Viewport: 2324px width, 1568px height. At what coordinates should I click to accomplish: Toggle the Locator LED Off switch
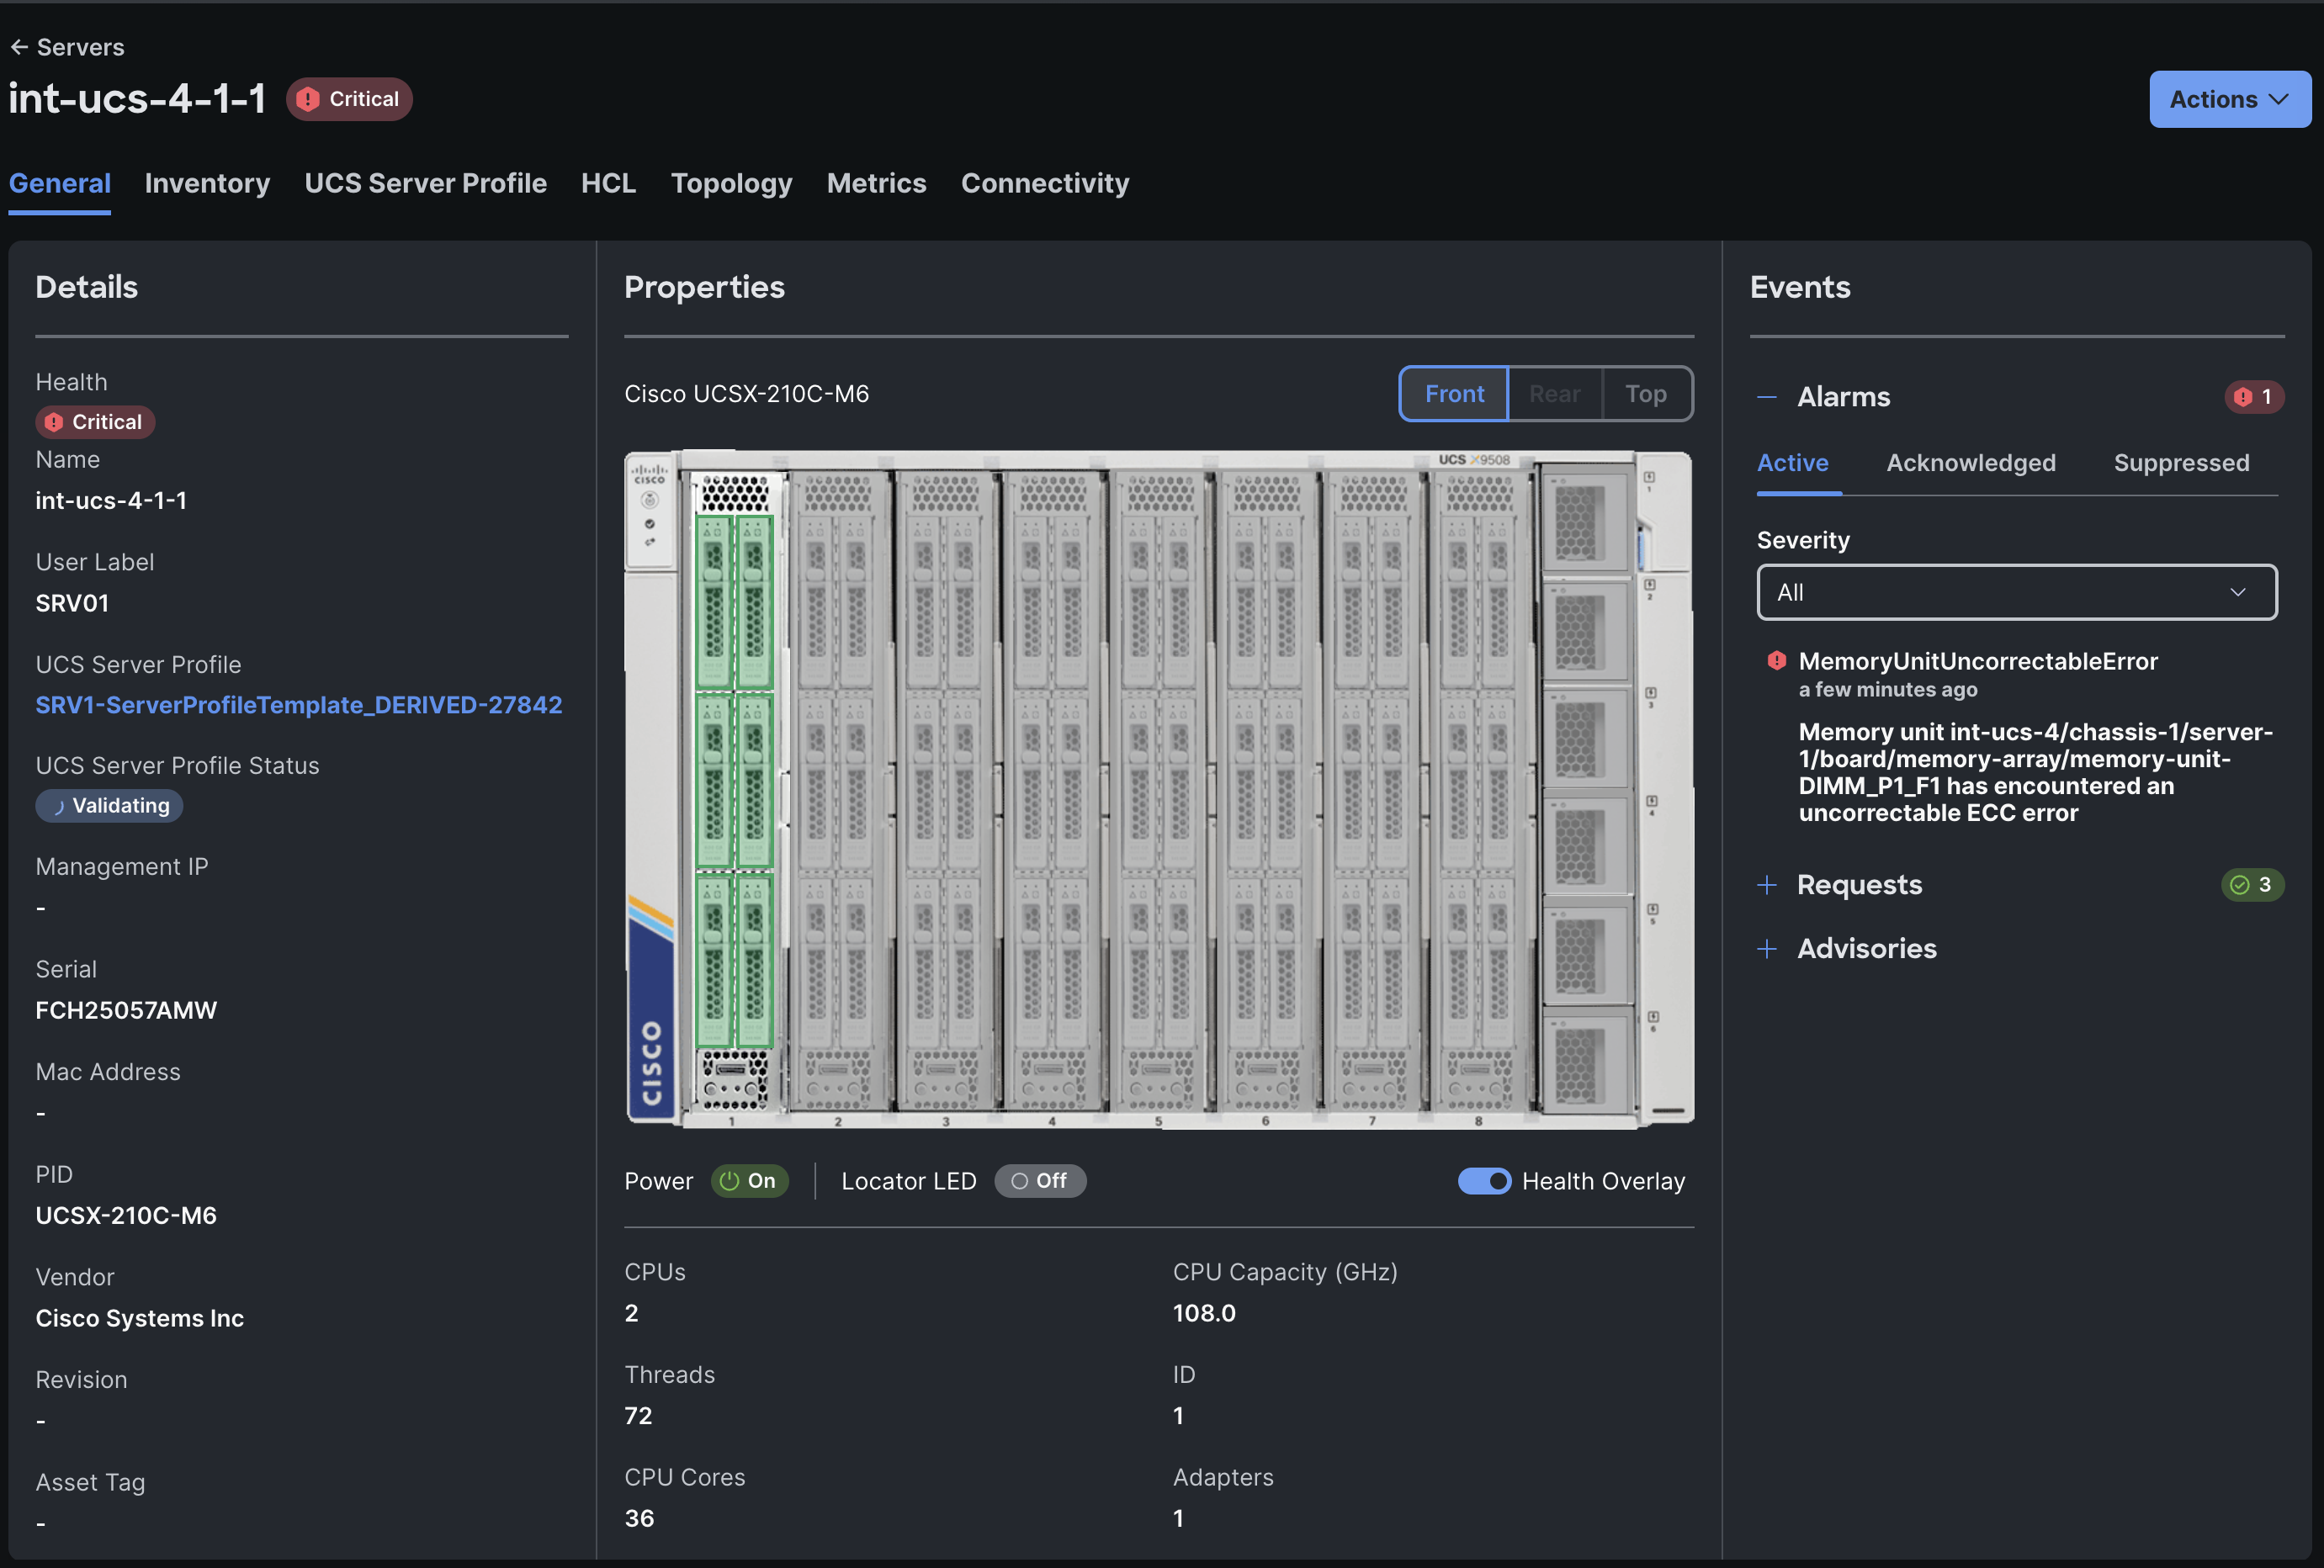(1039, 1181)
